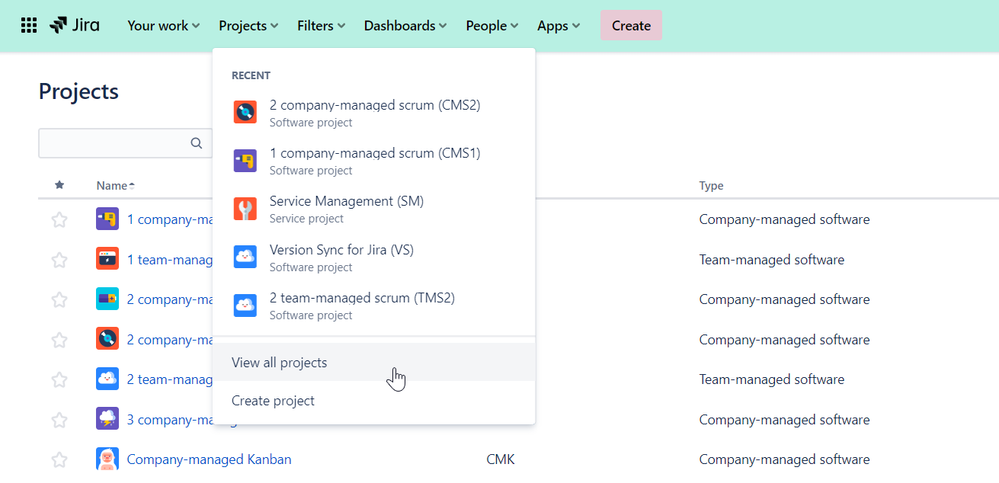999x483 pixels.
Task: Open the People dropdown
Action: [x=491, y=25]
